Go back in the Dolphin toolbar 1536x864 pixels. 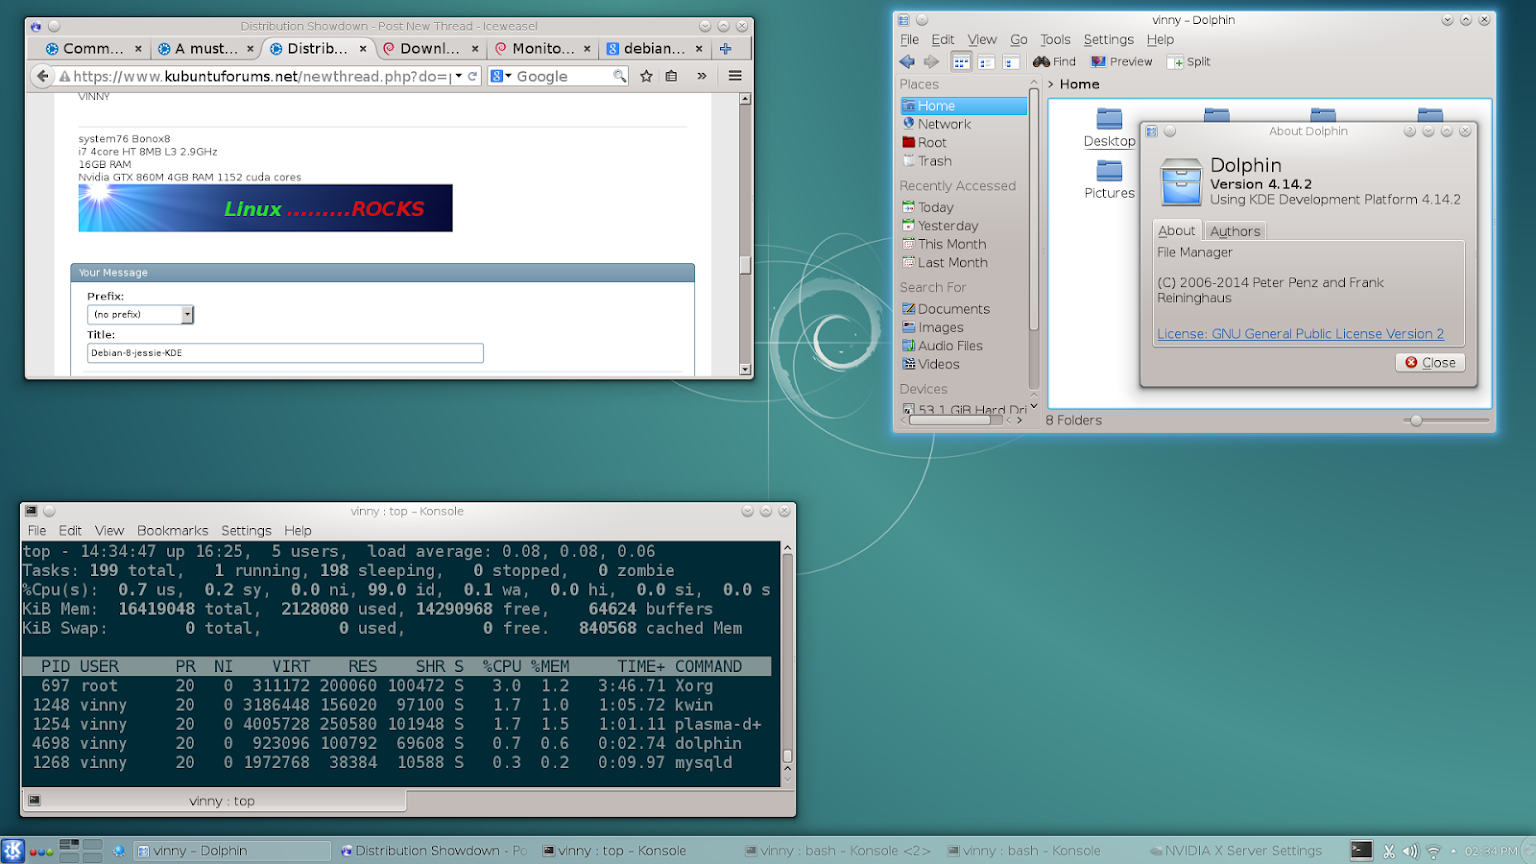(907, 62)
